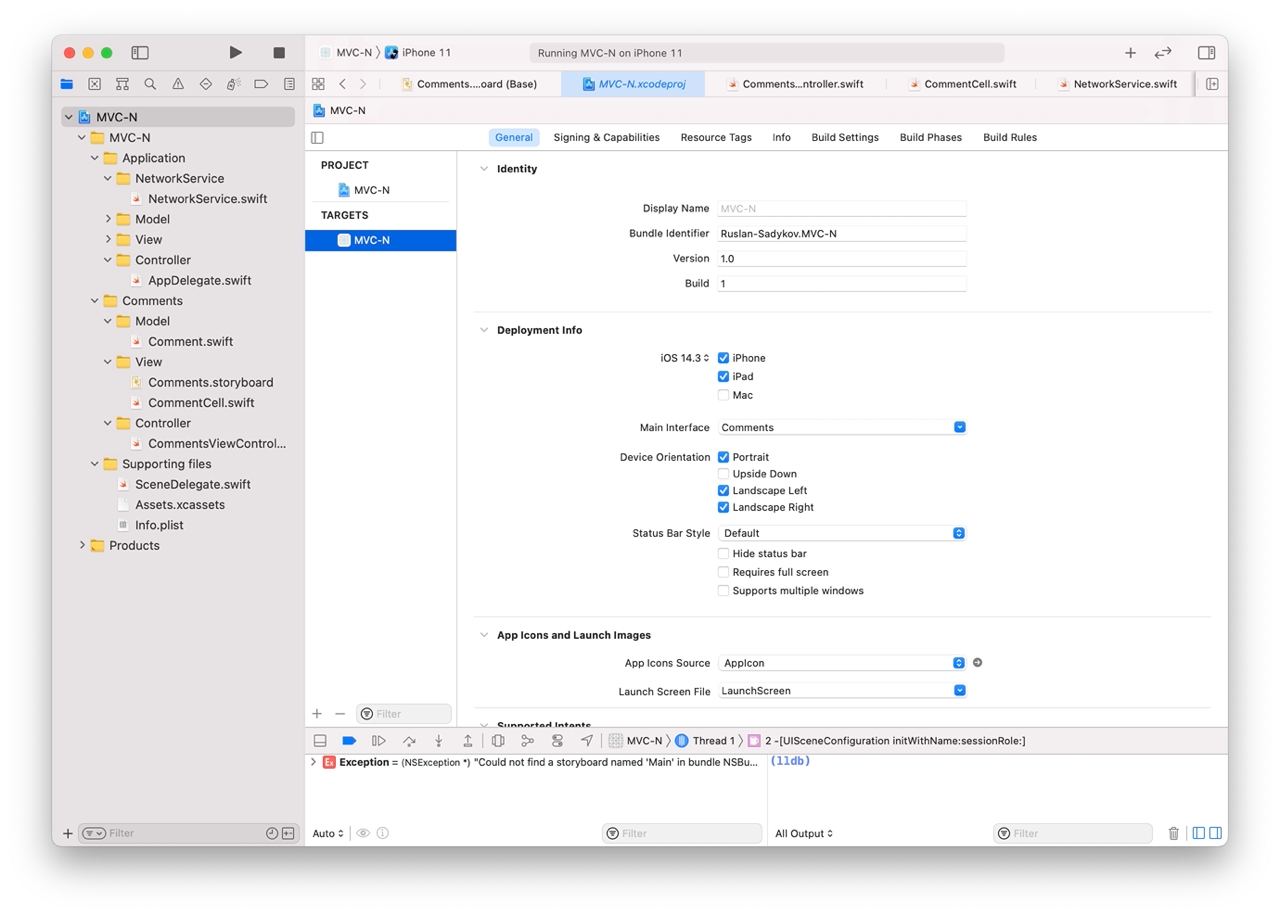This screenshot has width=1280, height=915.
Task: Disable Portrait orientation
Action: pyautogui.click(x=723, y=457)
